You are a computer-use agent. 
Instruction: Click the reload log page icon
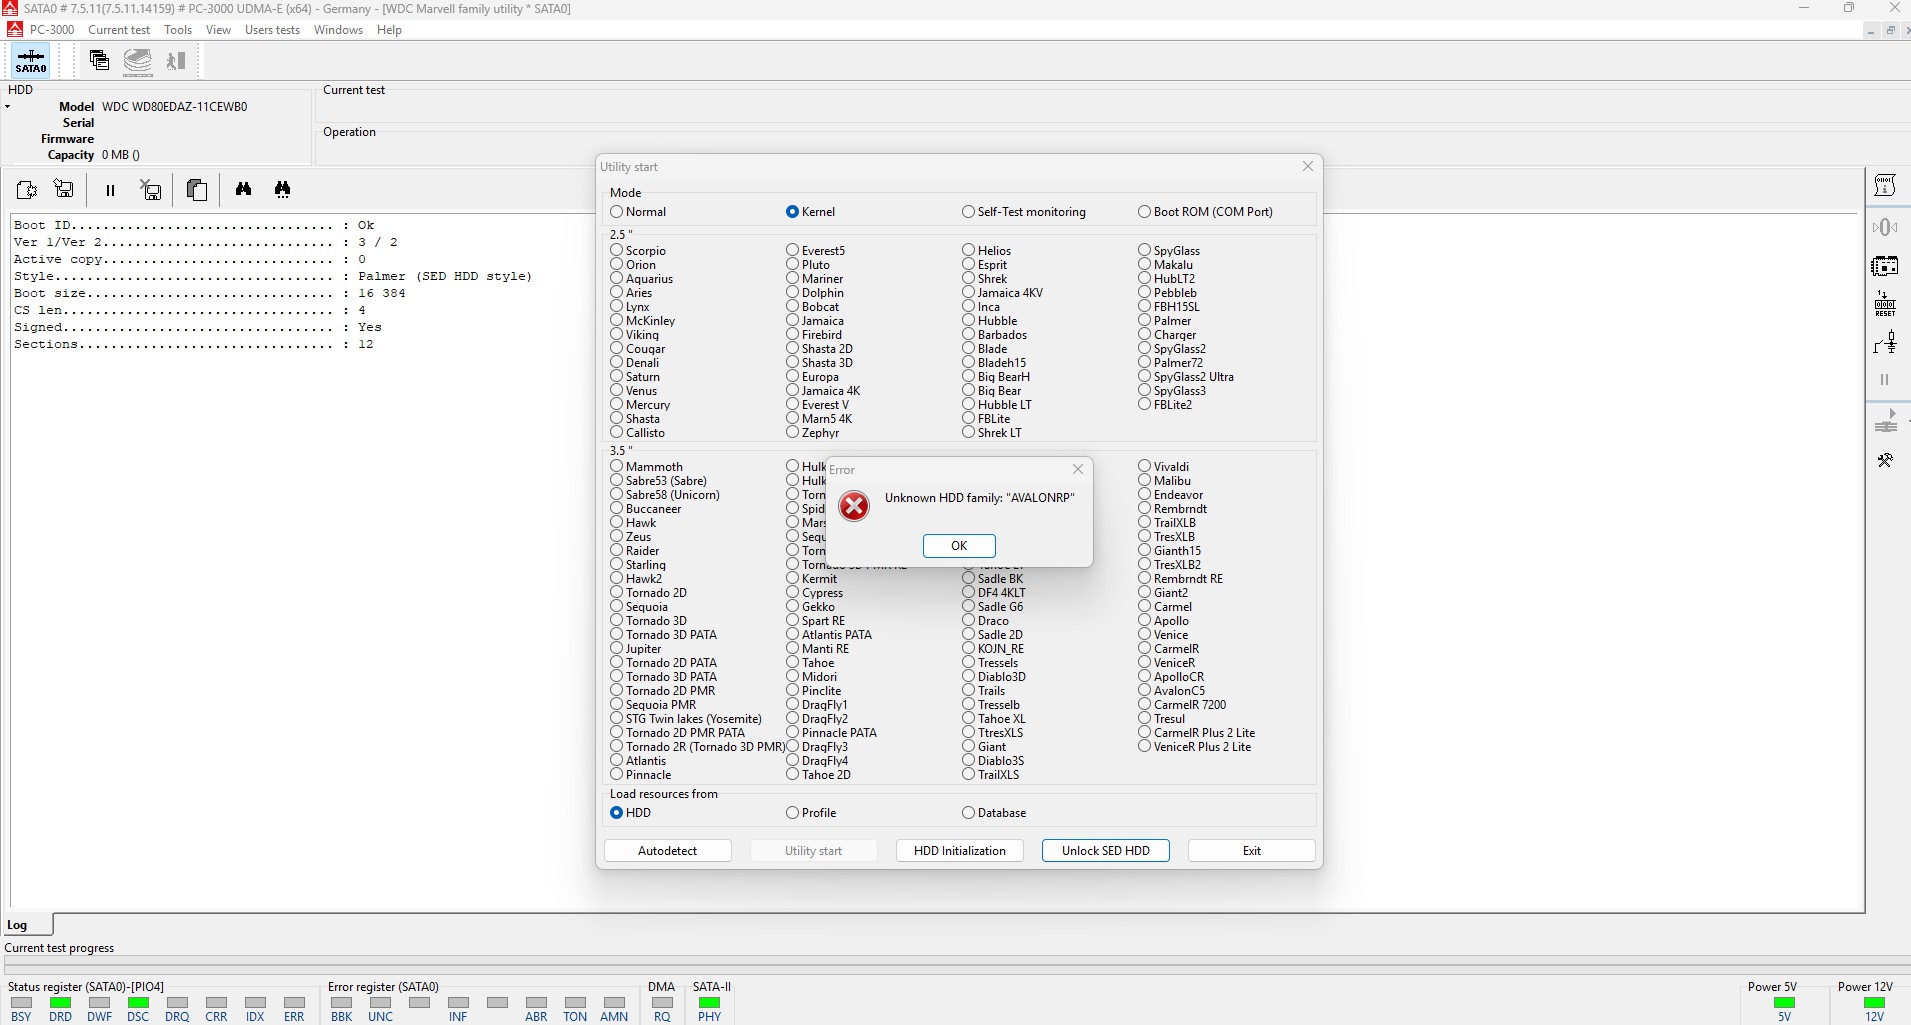27,189
